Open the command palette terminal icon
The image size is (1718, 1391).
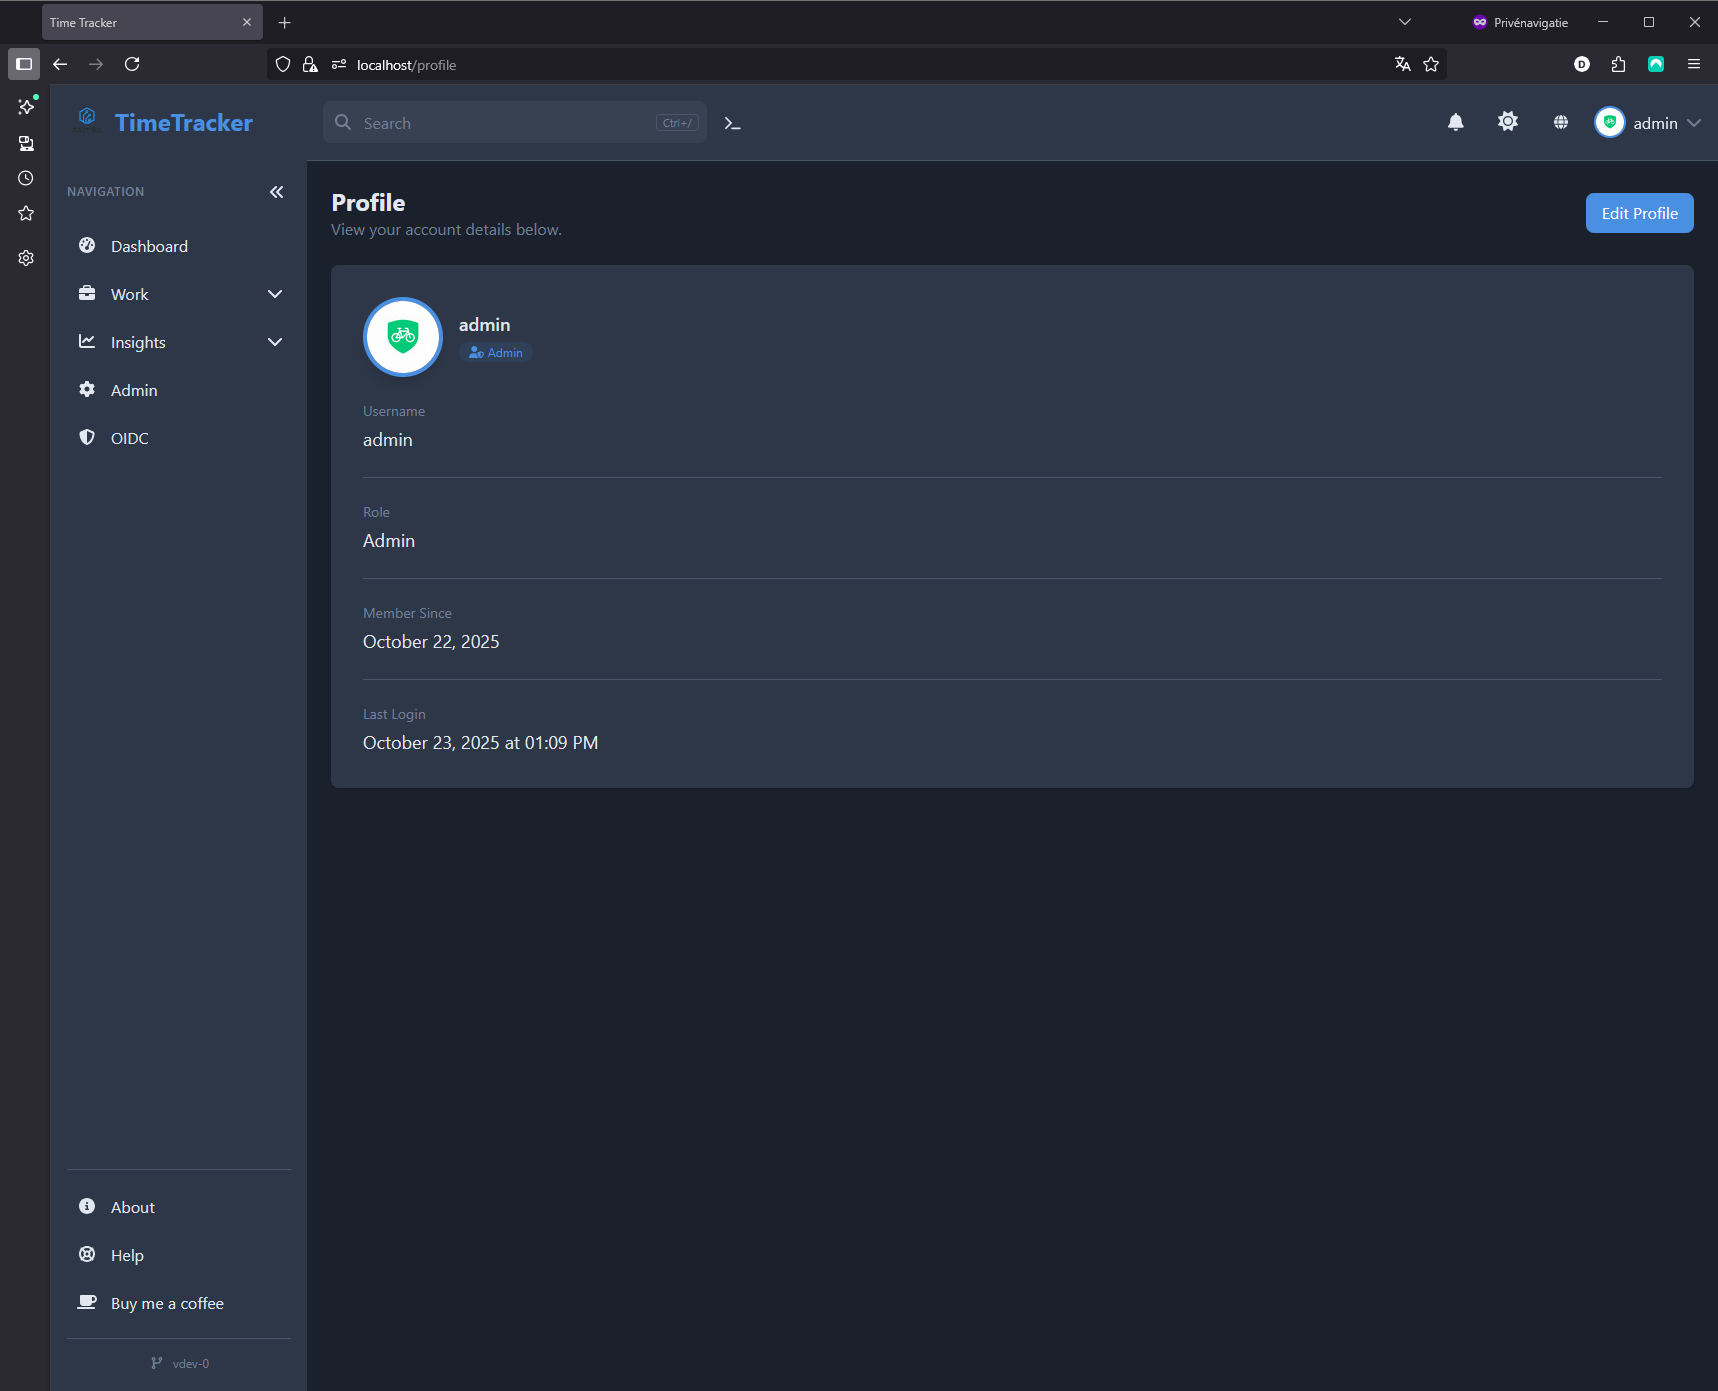tap(732, 123)
